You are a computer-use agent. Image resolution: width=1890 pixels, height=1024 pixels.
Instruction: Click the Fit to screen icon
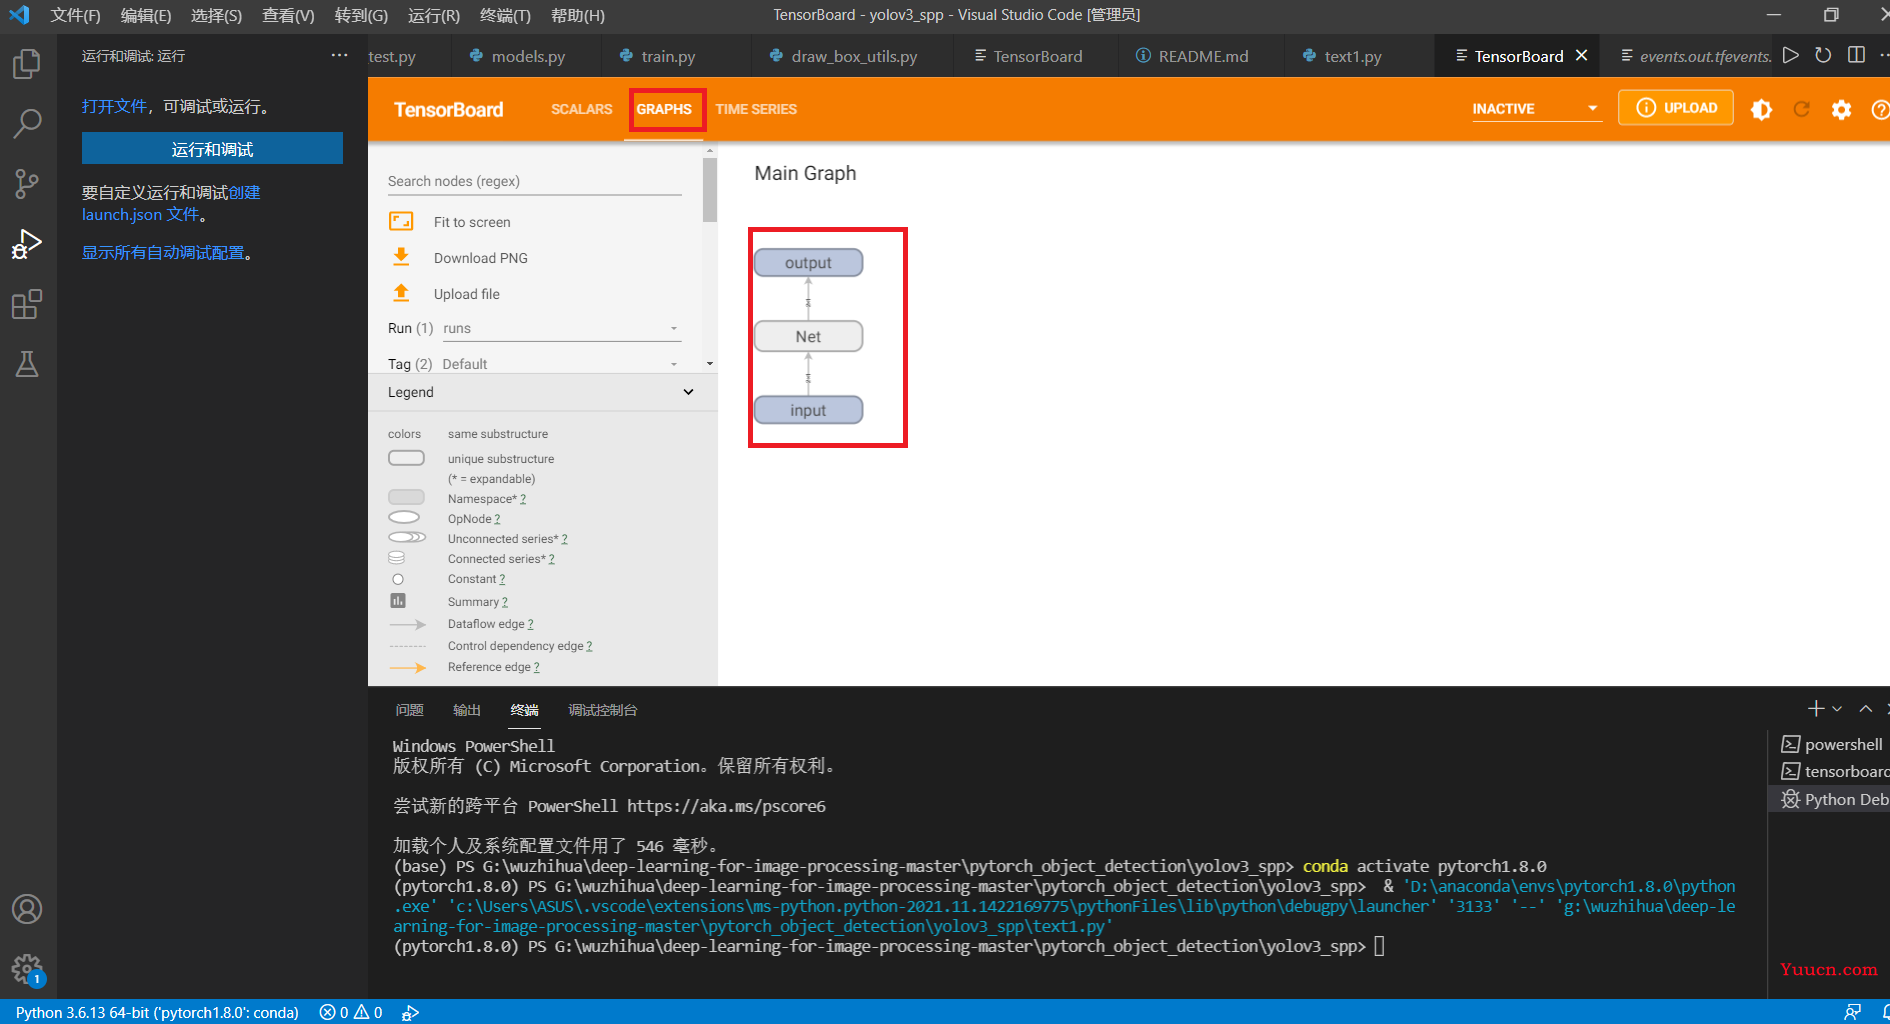[x=401, y=222]
